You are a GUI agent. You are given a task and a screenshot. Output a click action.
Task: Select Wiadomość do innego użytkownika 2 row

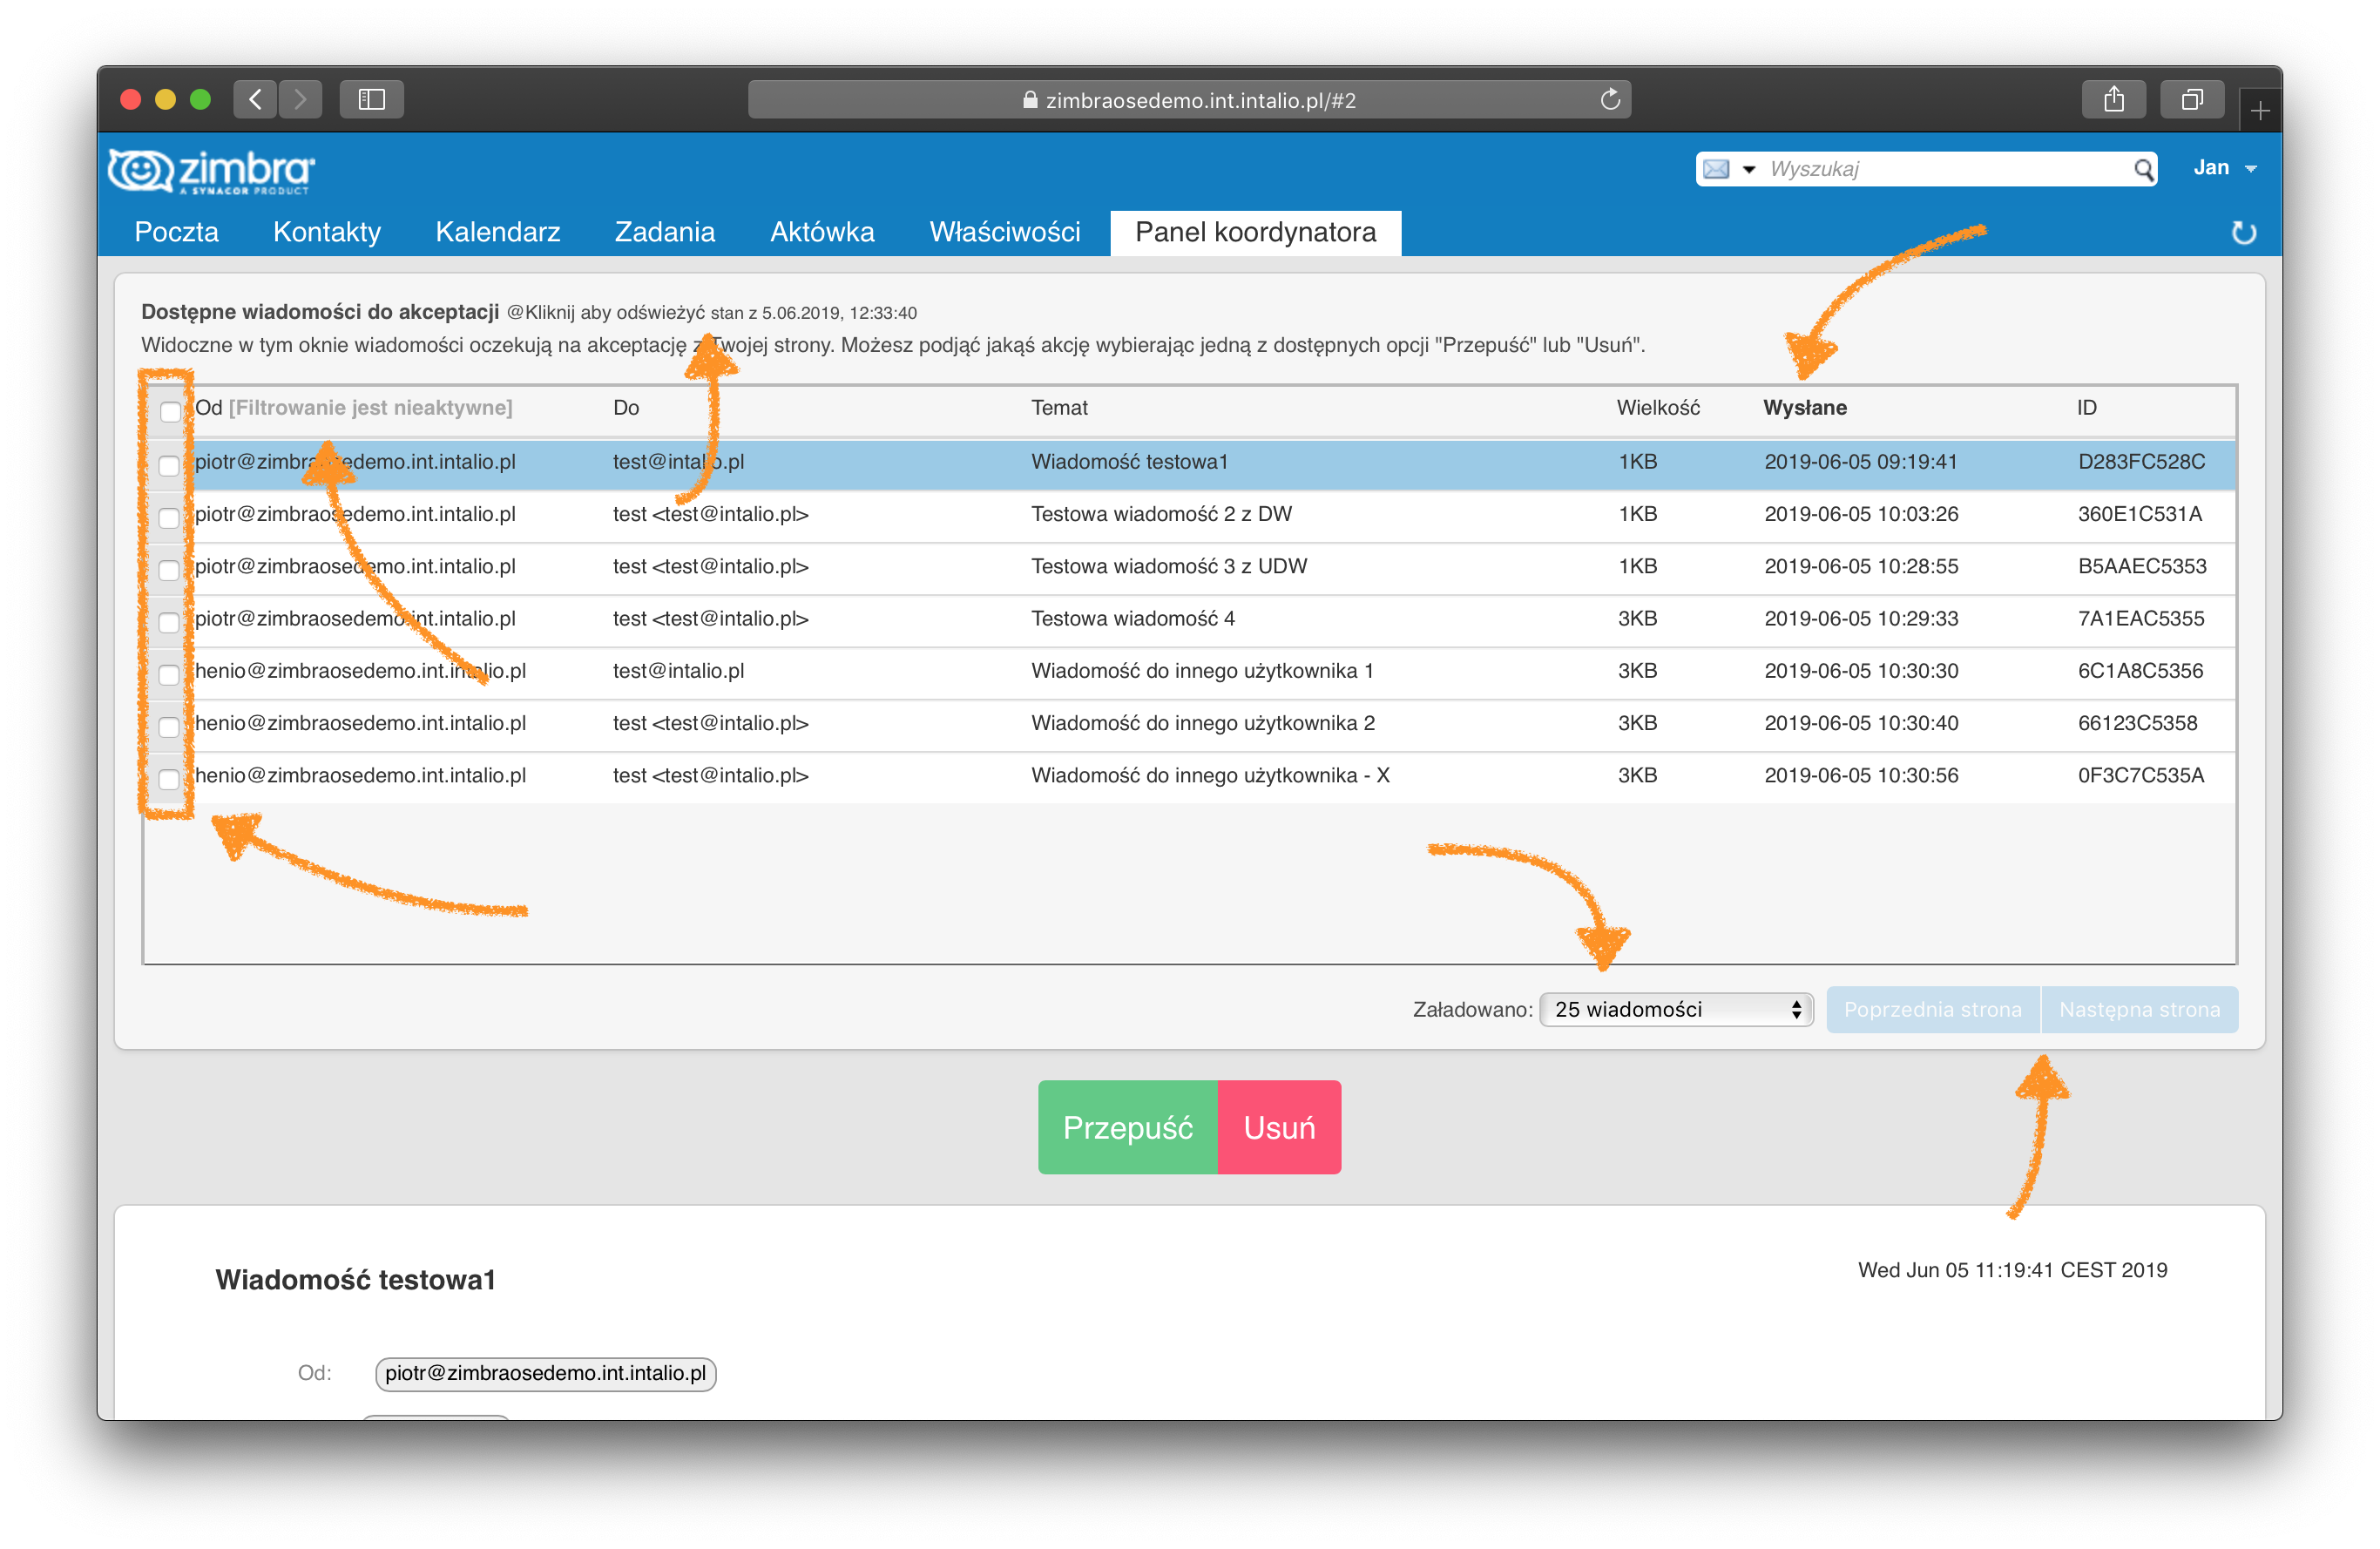[1190, 723]
